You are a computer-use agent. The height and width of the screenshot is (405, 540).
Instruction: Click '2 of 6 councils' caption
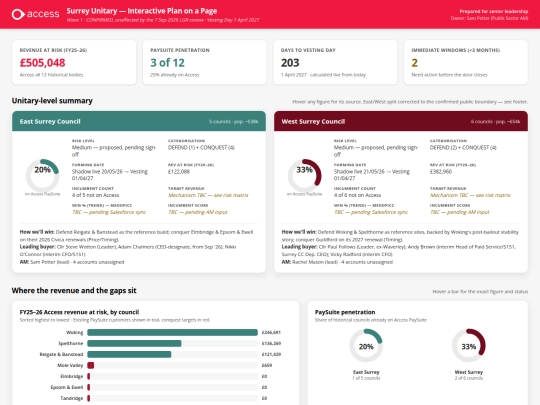(469, 378)
